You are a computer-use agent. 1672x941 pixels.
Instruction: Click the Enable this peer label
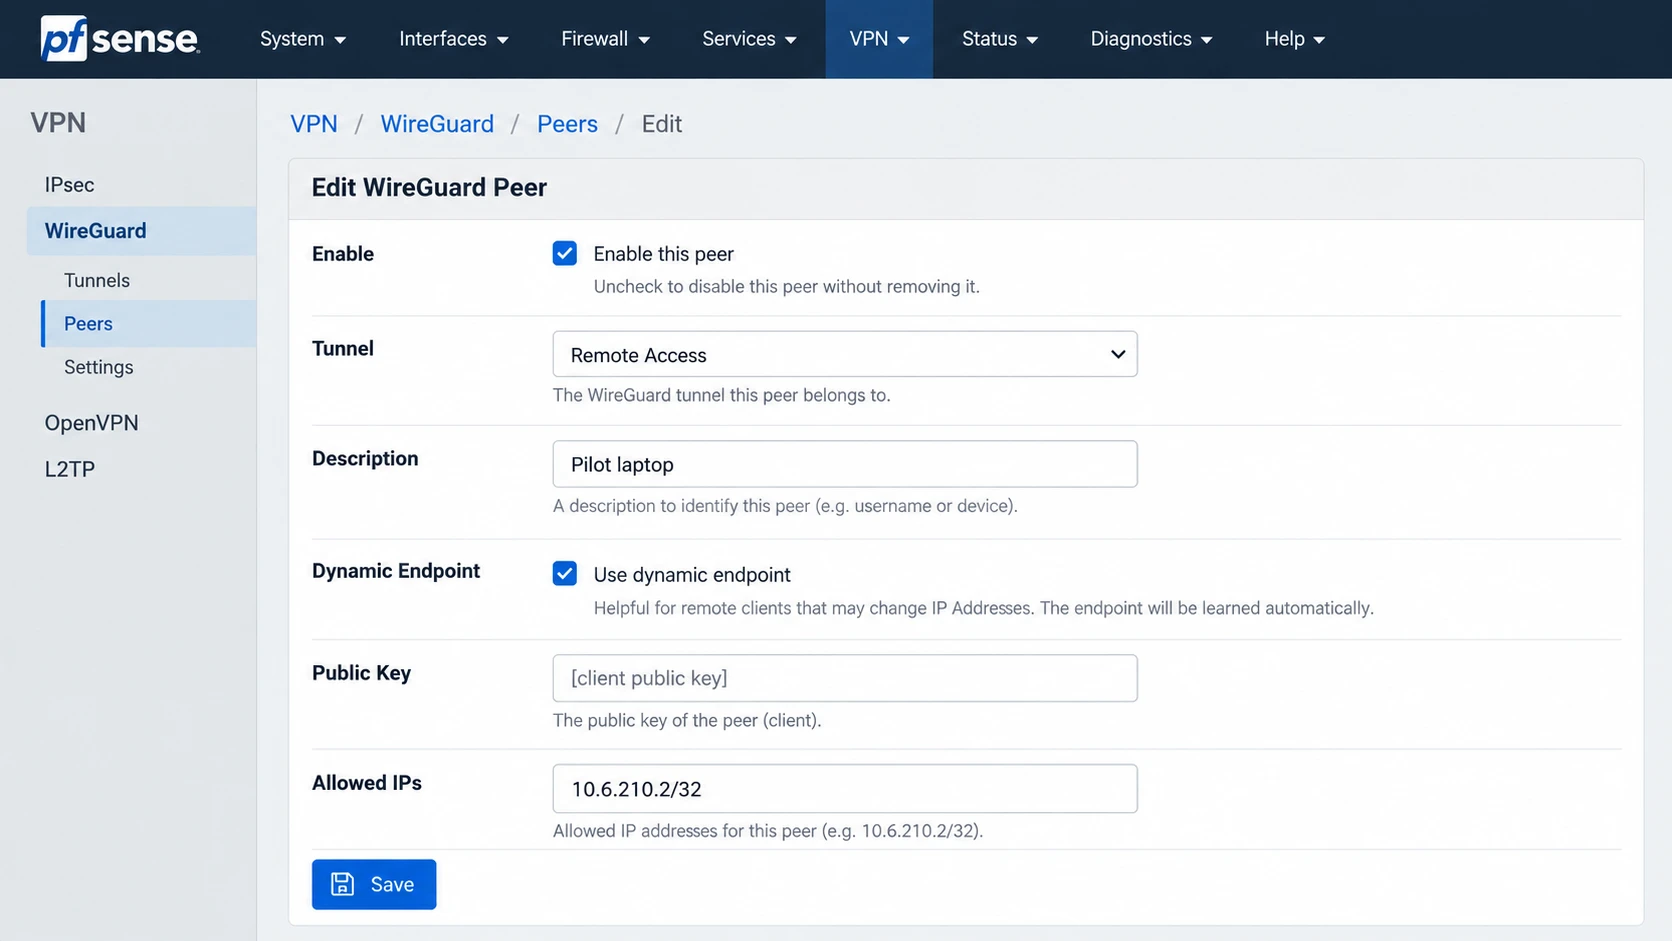pyautogui.click(x=663, y=254)
